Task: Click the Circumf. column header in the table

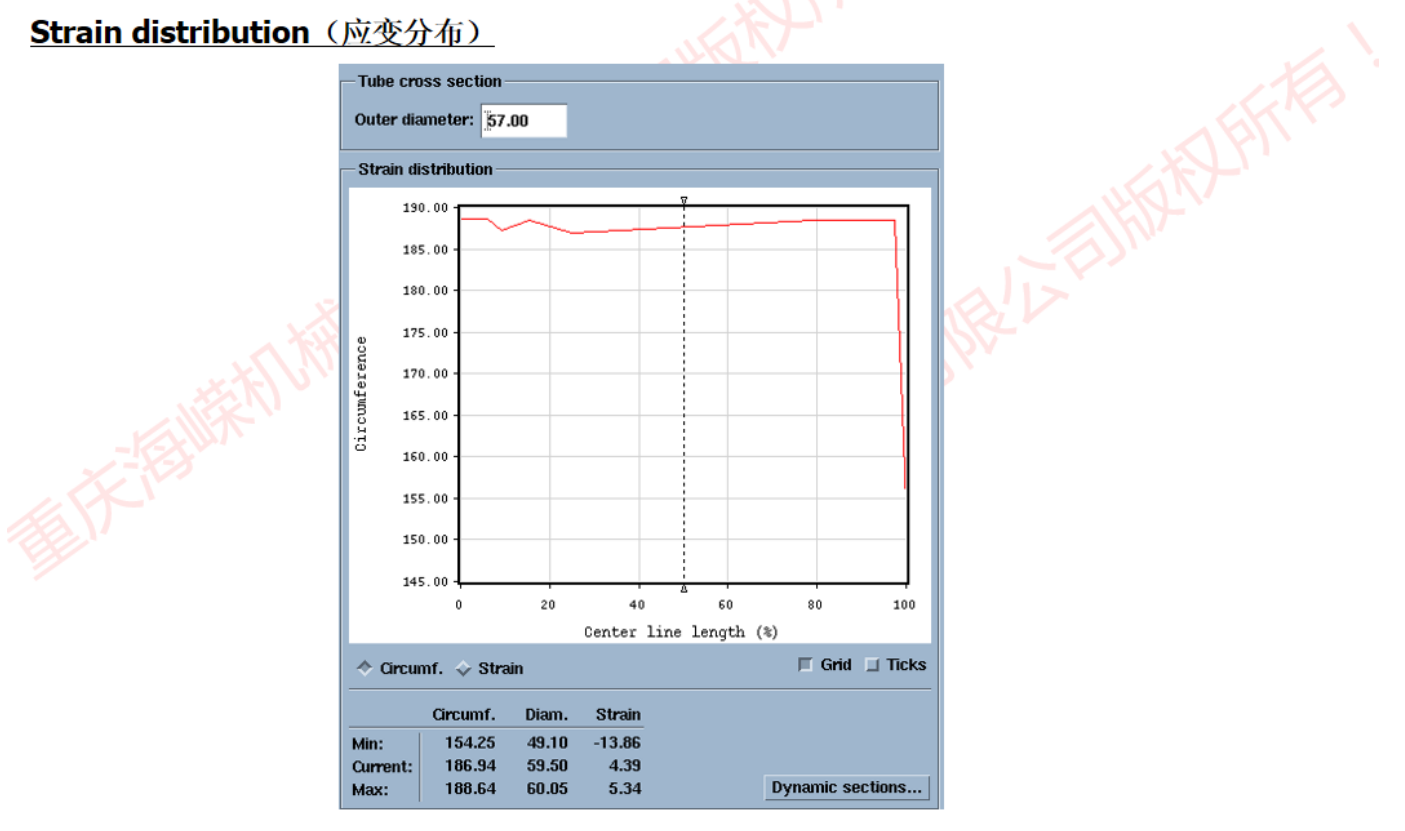Action: [x=463, y=715]
